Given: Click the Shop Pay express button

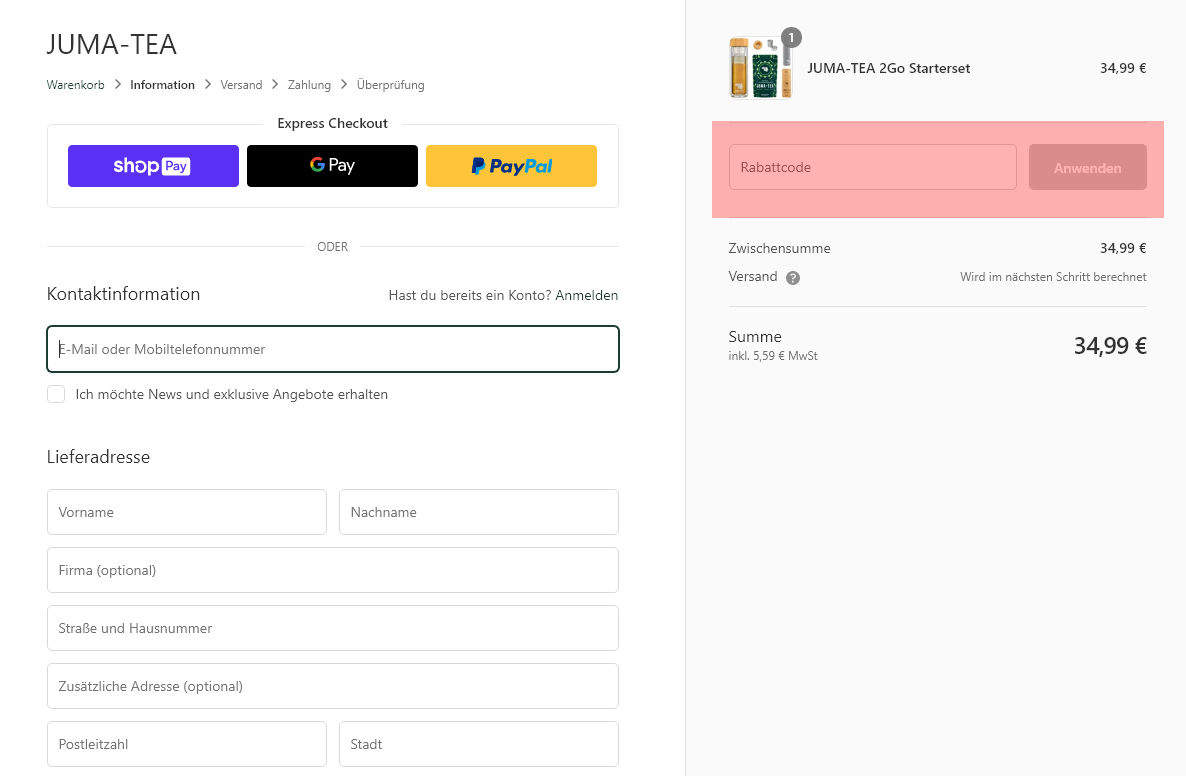Looking at the screenshot, I should click(x=153, y=166).
